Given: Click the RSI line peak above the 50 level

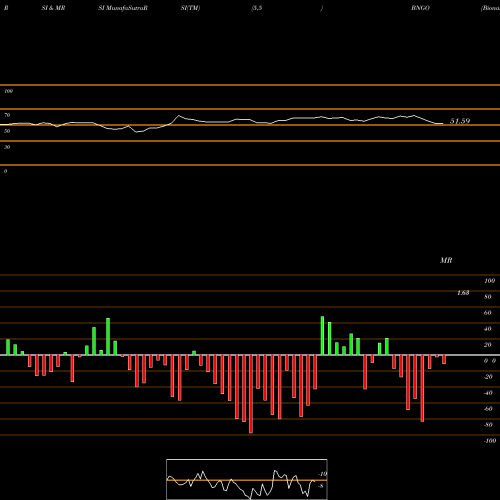Looking at the screenshot, I should click(179, 116).
